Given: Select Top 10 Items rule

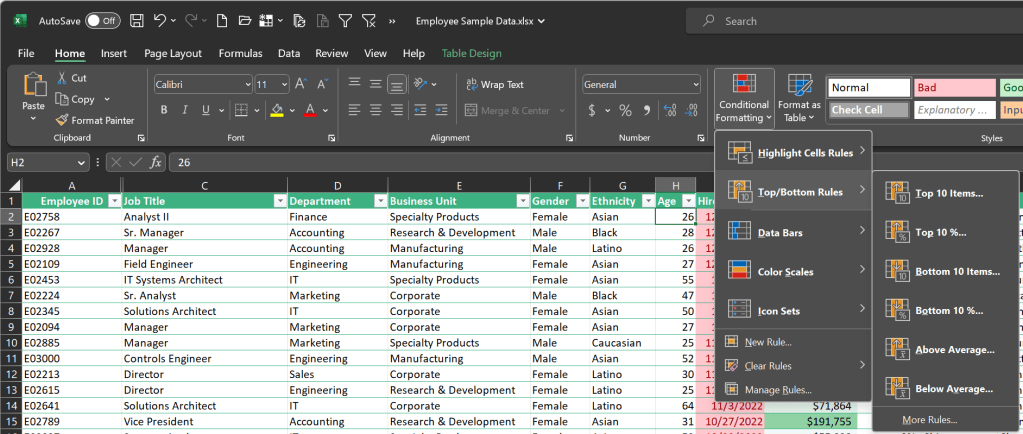Looking at the screenshot, I should coord(948,193).
